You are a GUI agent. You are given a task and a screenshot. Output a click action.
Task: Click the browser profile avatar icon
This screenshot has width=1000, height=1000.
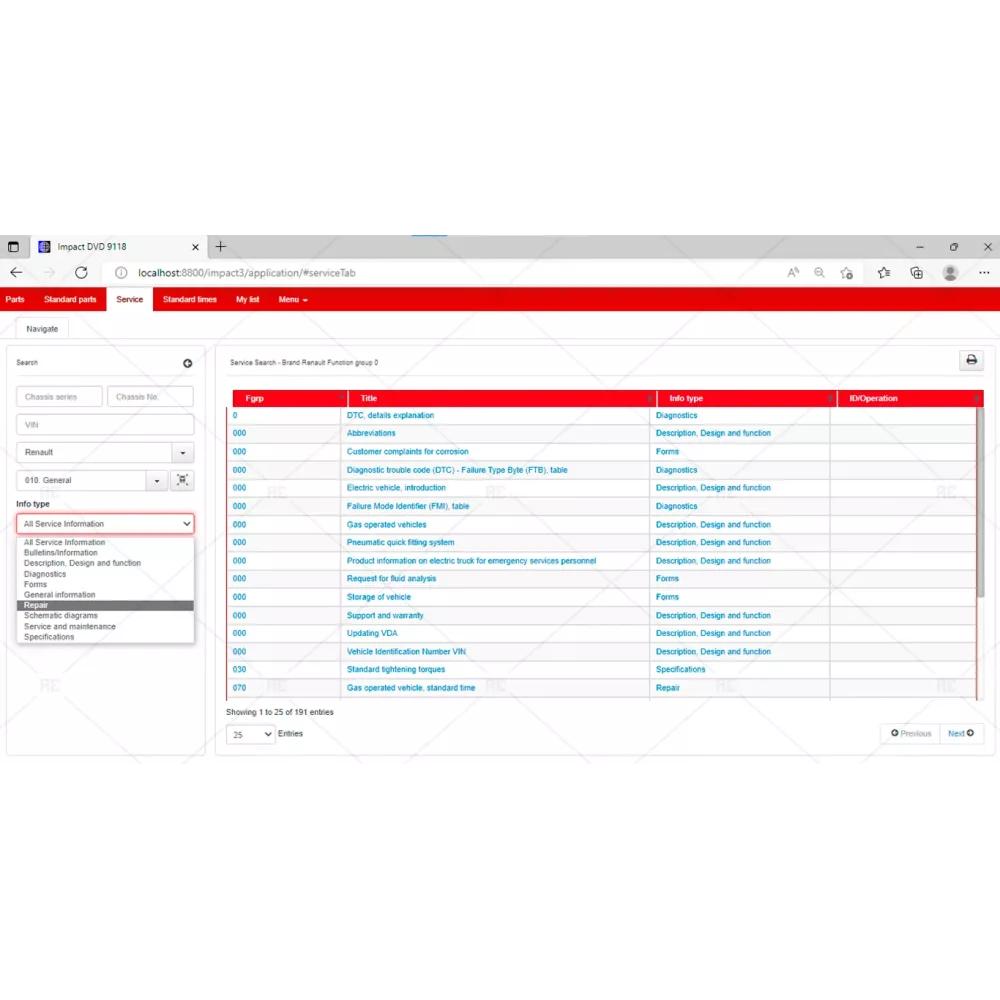pyautogui.click(x=950, y=273)
